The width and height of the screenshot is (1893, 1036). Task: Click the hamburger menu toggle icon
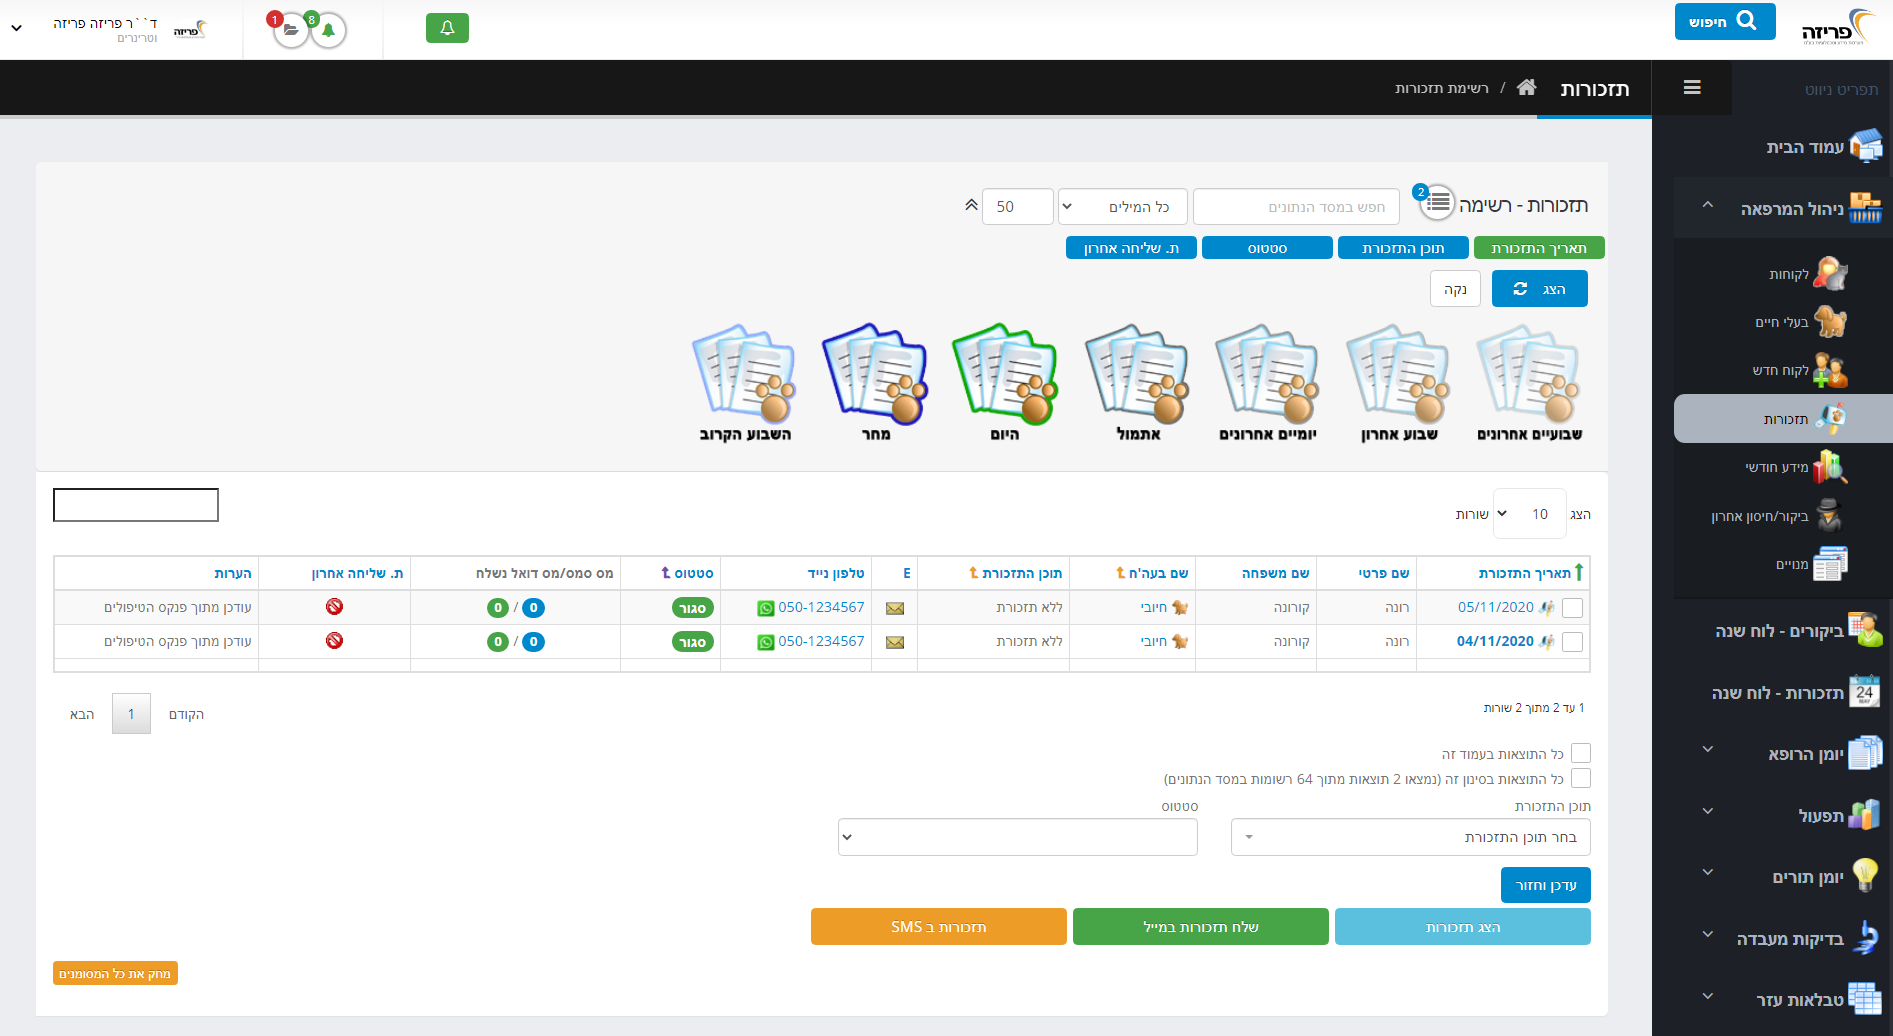[x=1692, y=88]
